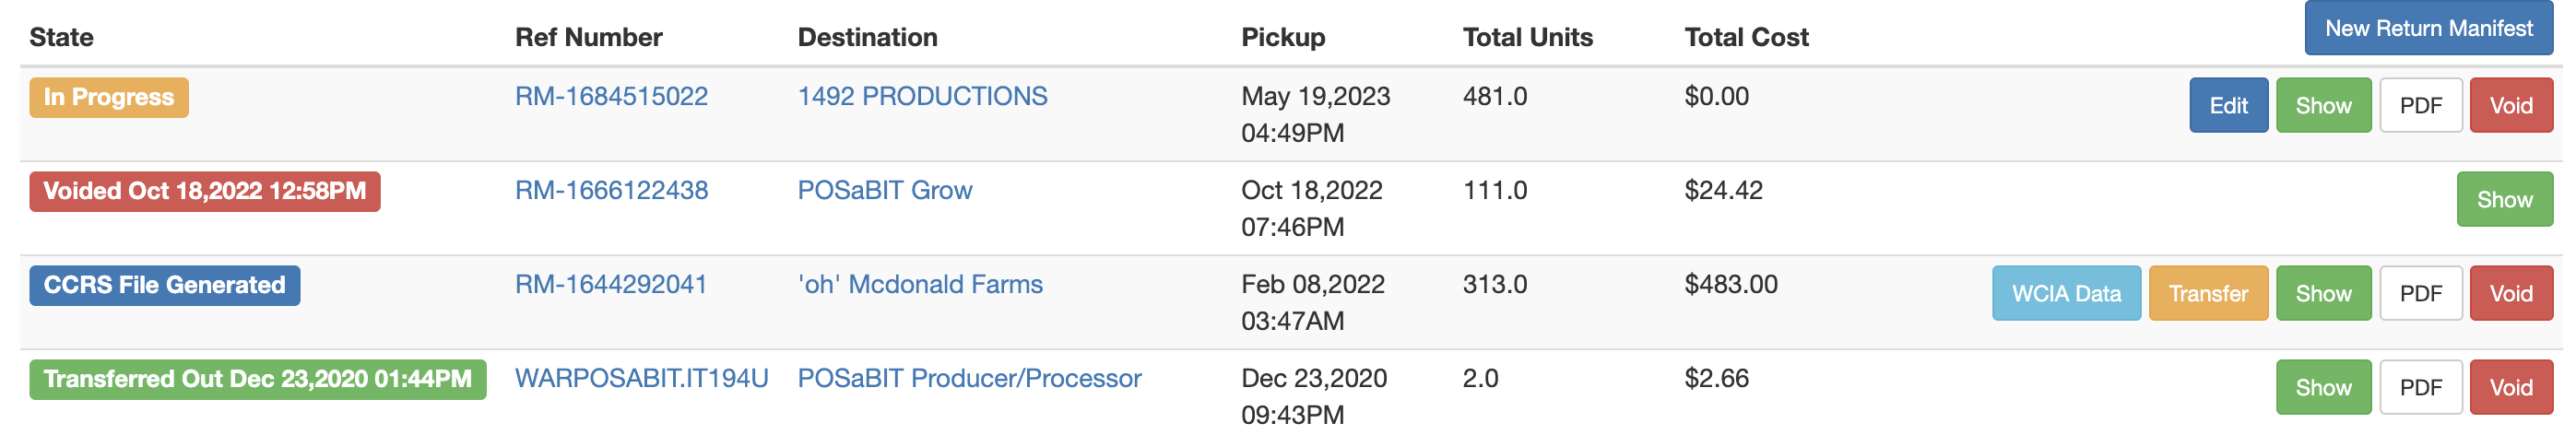This screenshot has width=2576, height=435.
Task: Show the voided POSaBIT Grow manifest
Action: (2504, 200)
